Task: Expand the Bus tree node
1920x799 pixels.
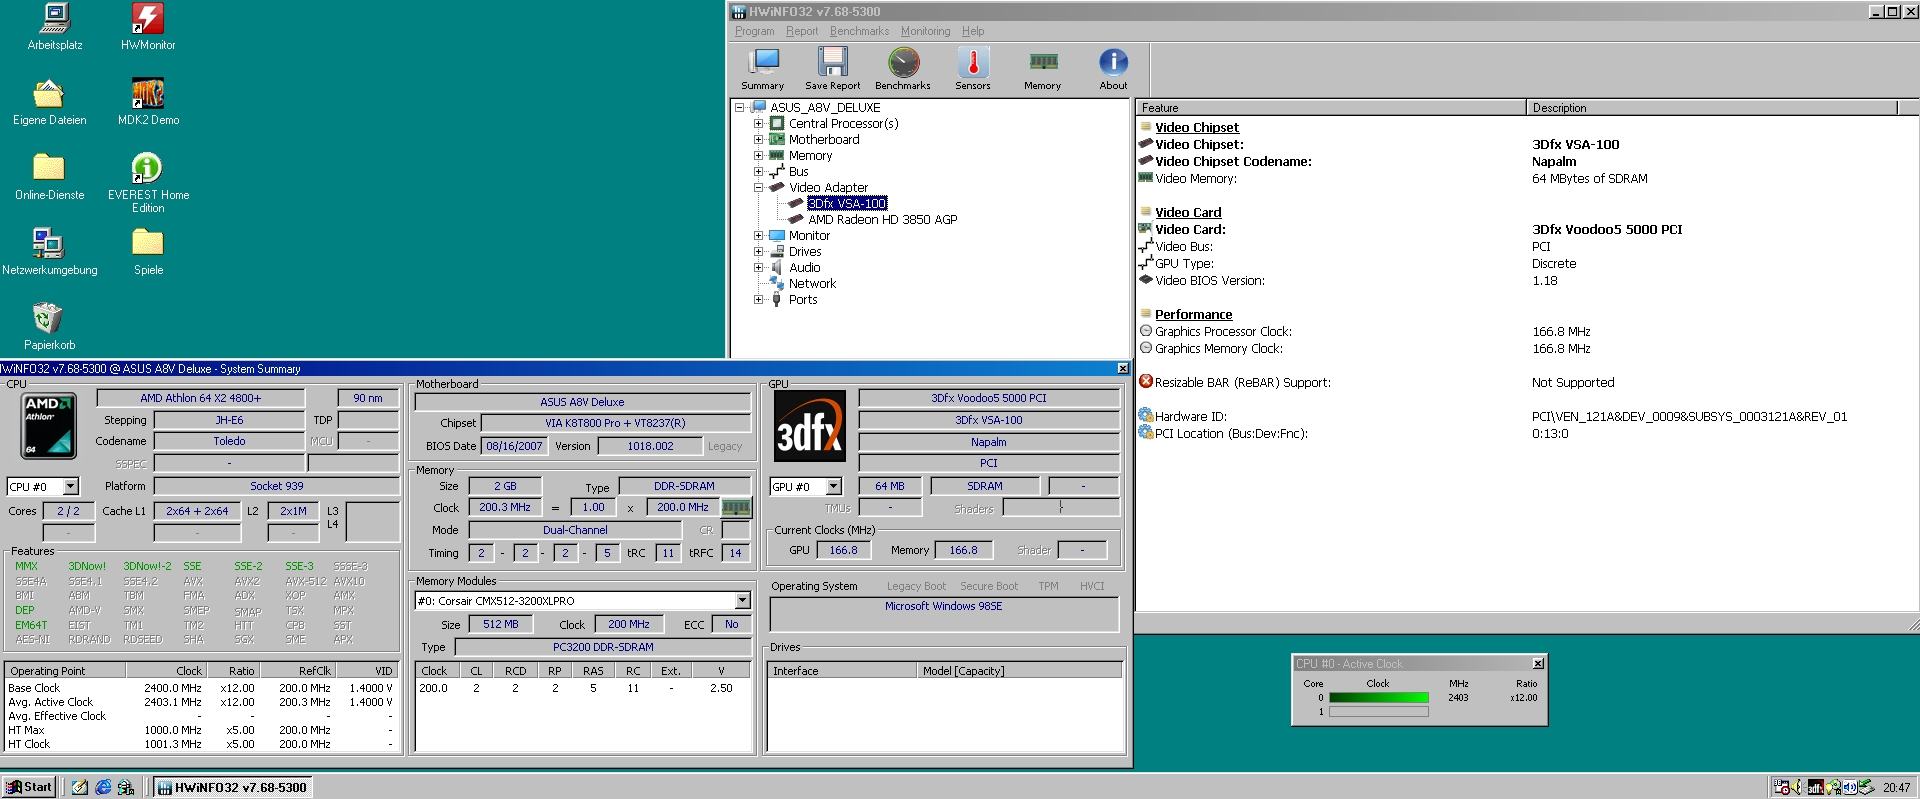Action: (758, 172)
